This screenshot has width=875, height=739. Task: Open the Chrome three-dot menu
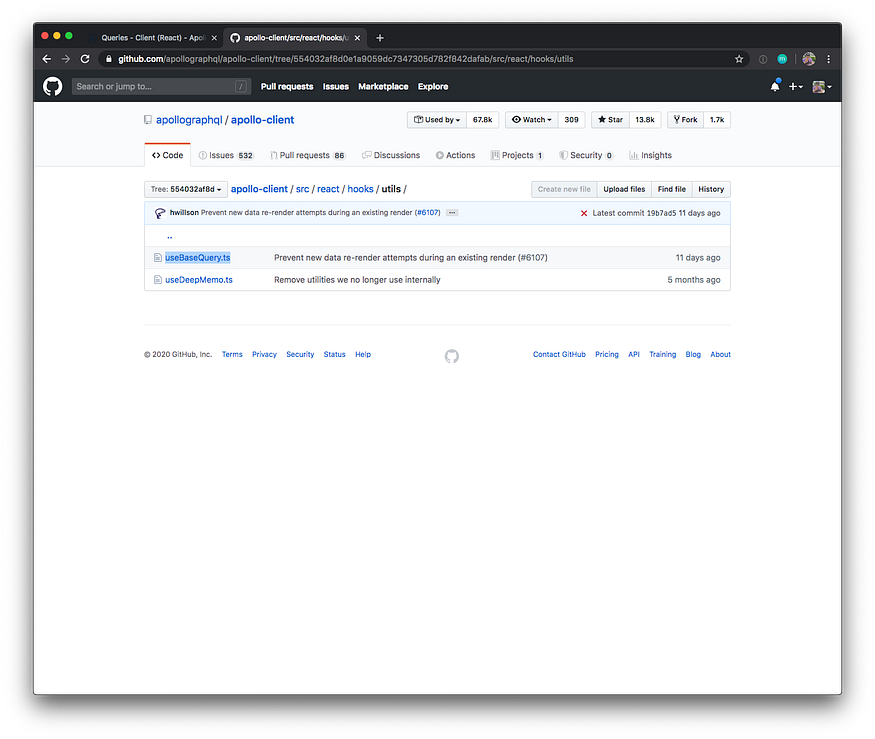click(x=829, y=59)
